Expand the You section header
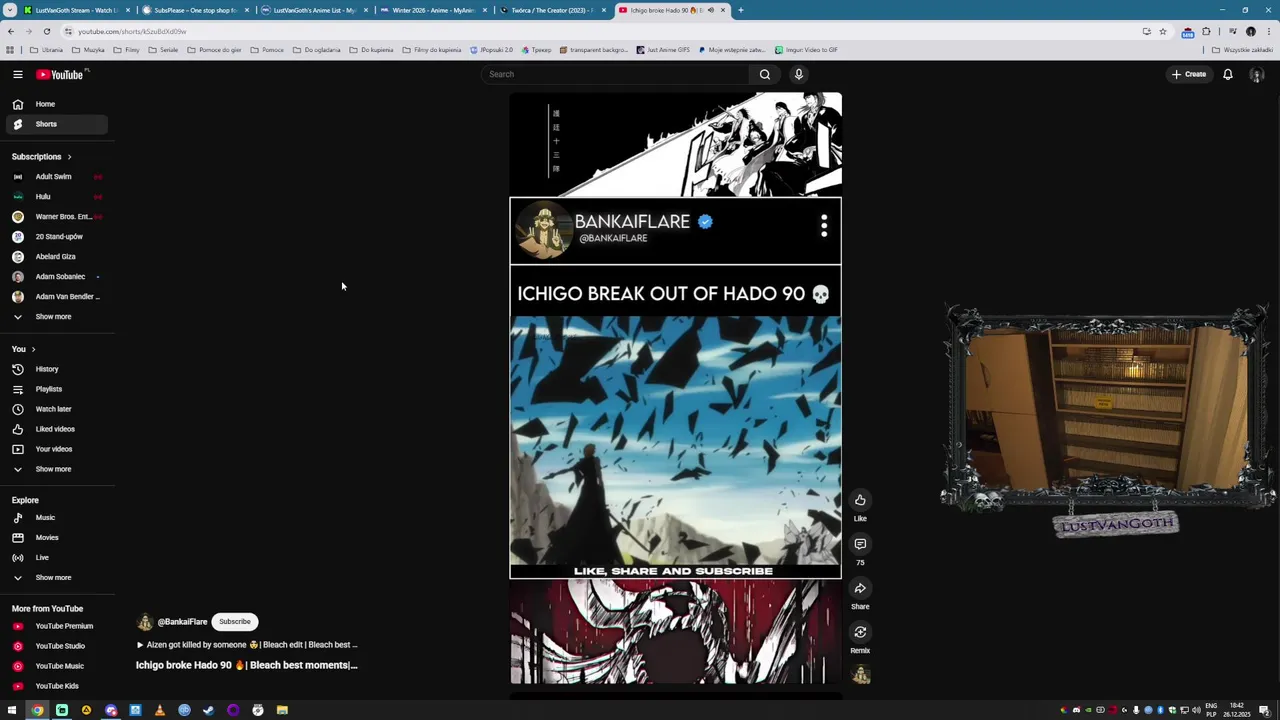Screen dimensions: 1280x720 point(24,349)
